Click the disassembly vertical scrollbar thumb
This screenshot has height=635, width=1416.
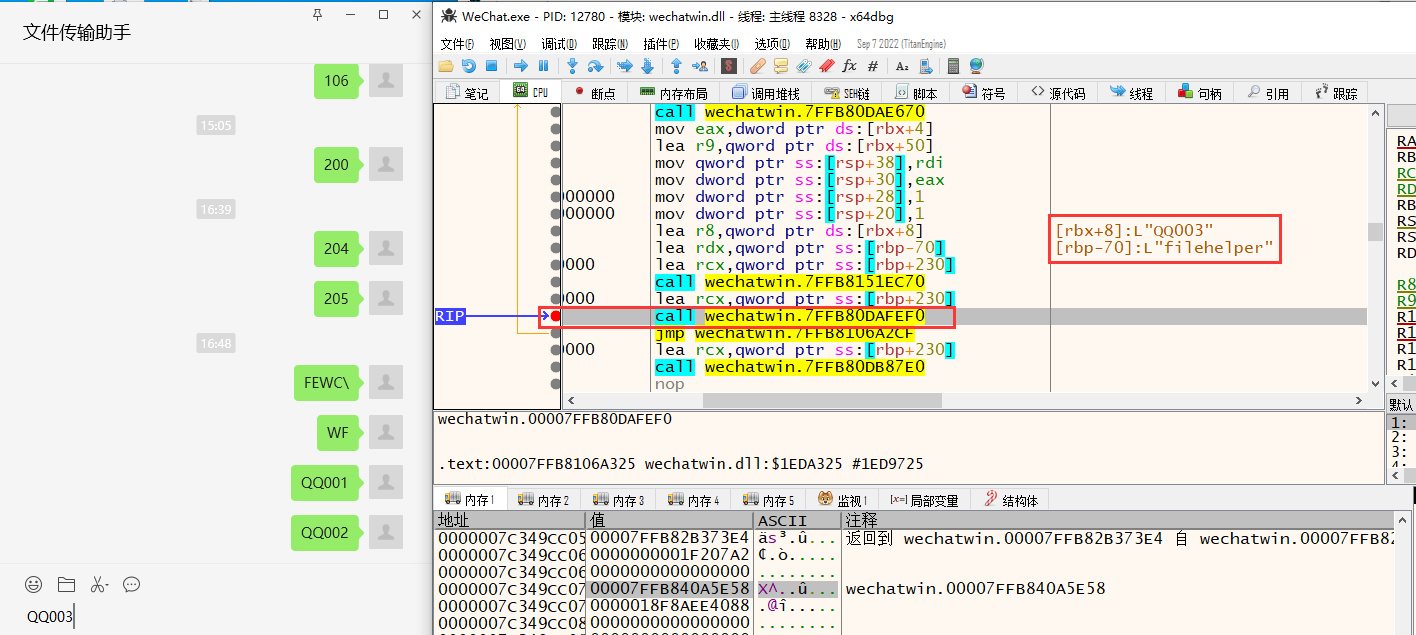pos(1375,232)
